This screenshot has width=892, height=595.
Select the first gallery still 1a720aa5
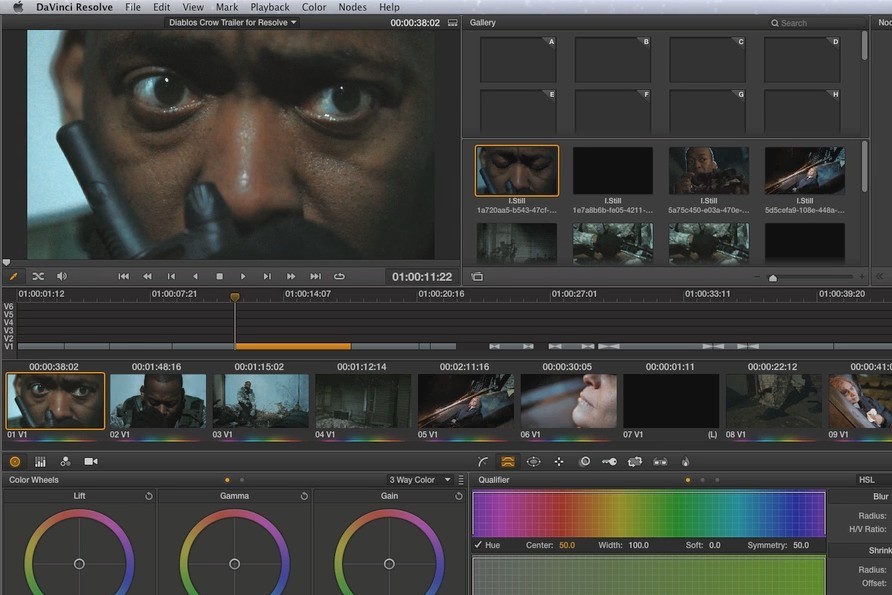coord(517,171)
